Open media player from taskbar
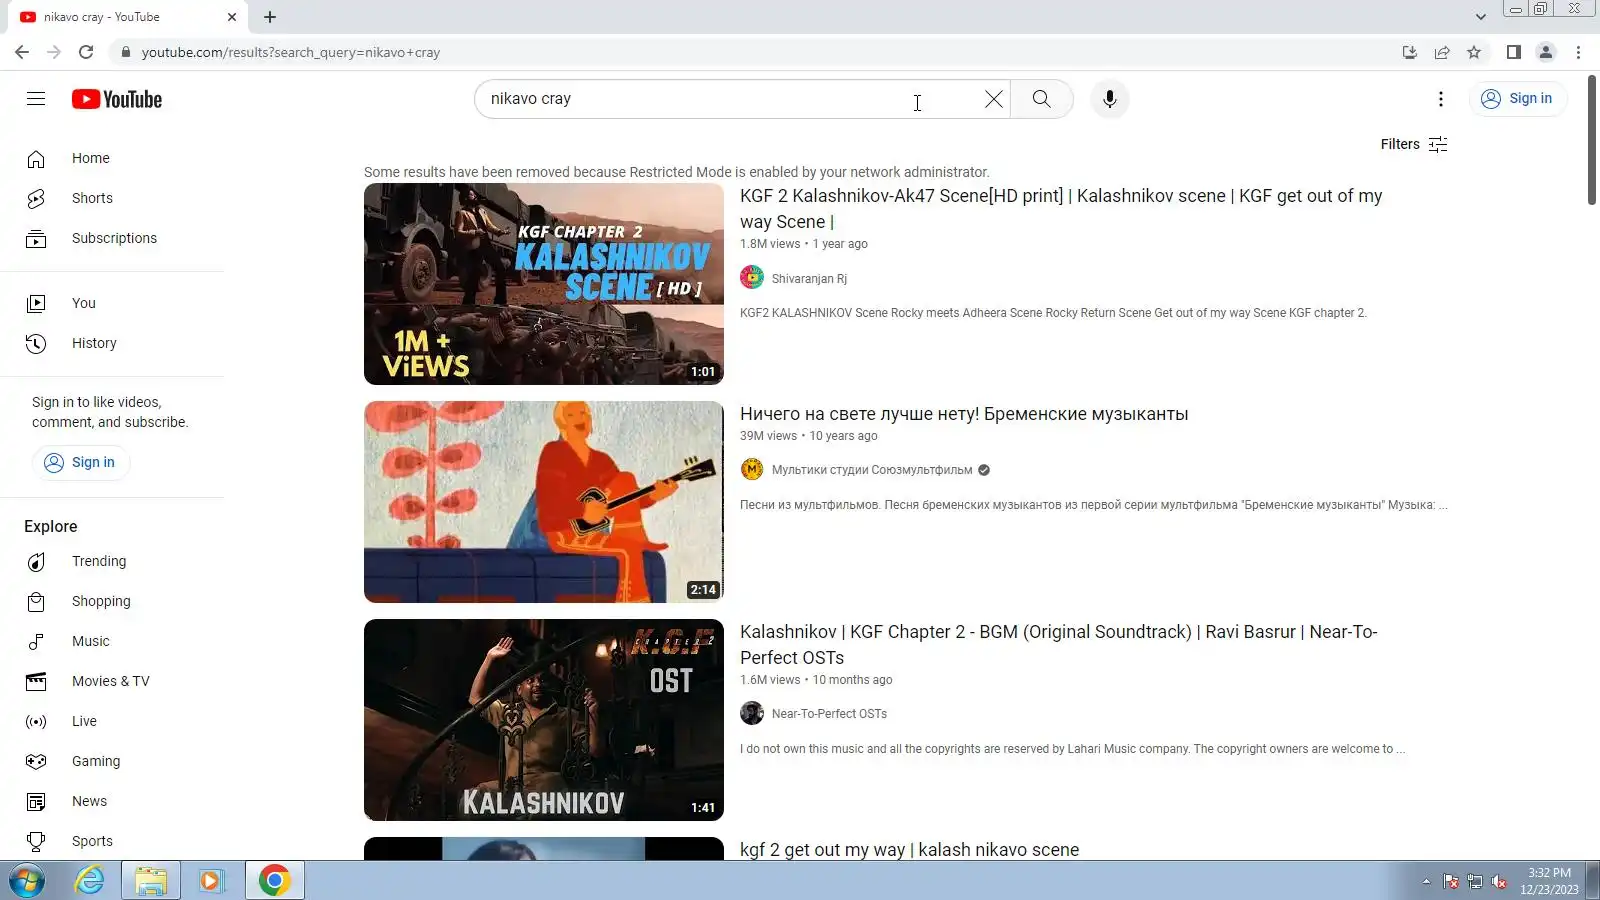Viewport: 1600px width, 900px height. [212, 880]
